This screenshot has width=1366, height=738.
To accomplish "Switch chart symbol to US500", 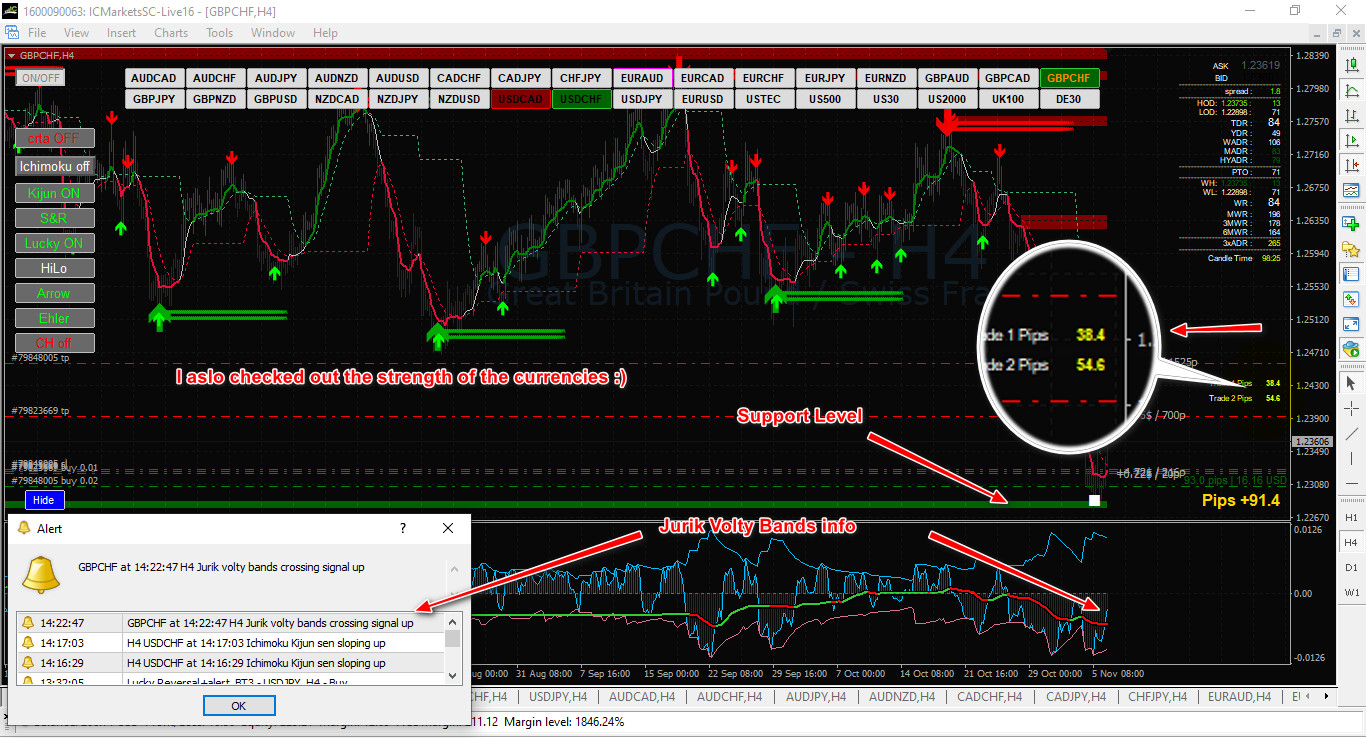I will (825, 99).
